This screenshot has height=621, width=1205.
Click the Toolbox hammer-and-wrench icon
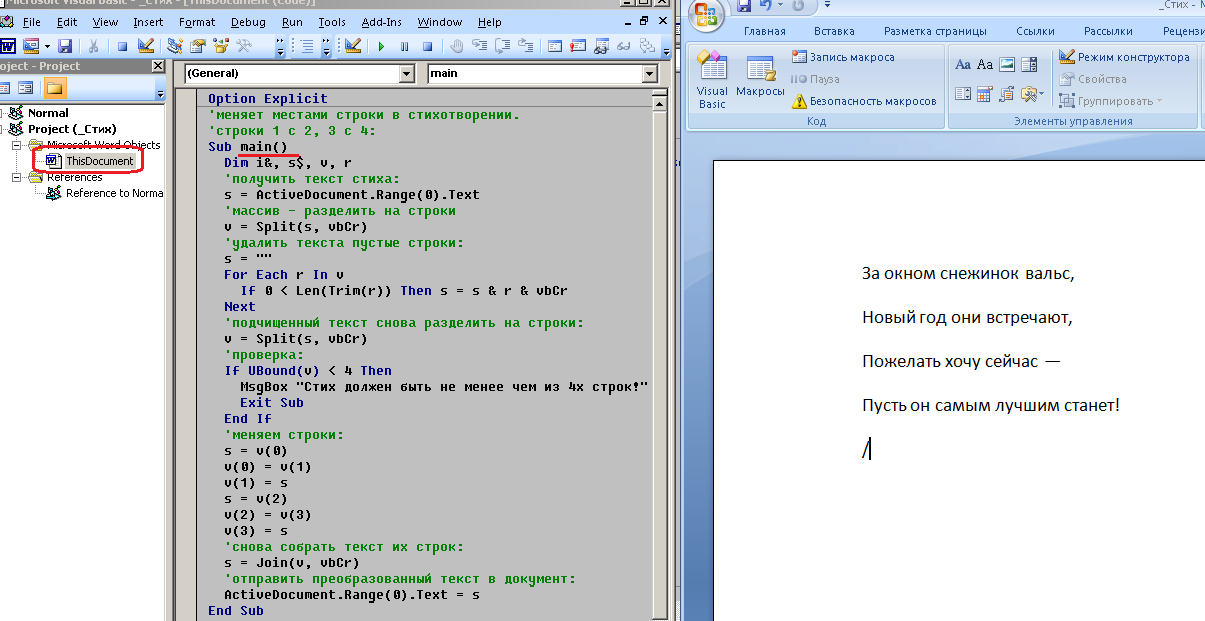tap(243, 46)
